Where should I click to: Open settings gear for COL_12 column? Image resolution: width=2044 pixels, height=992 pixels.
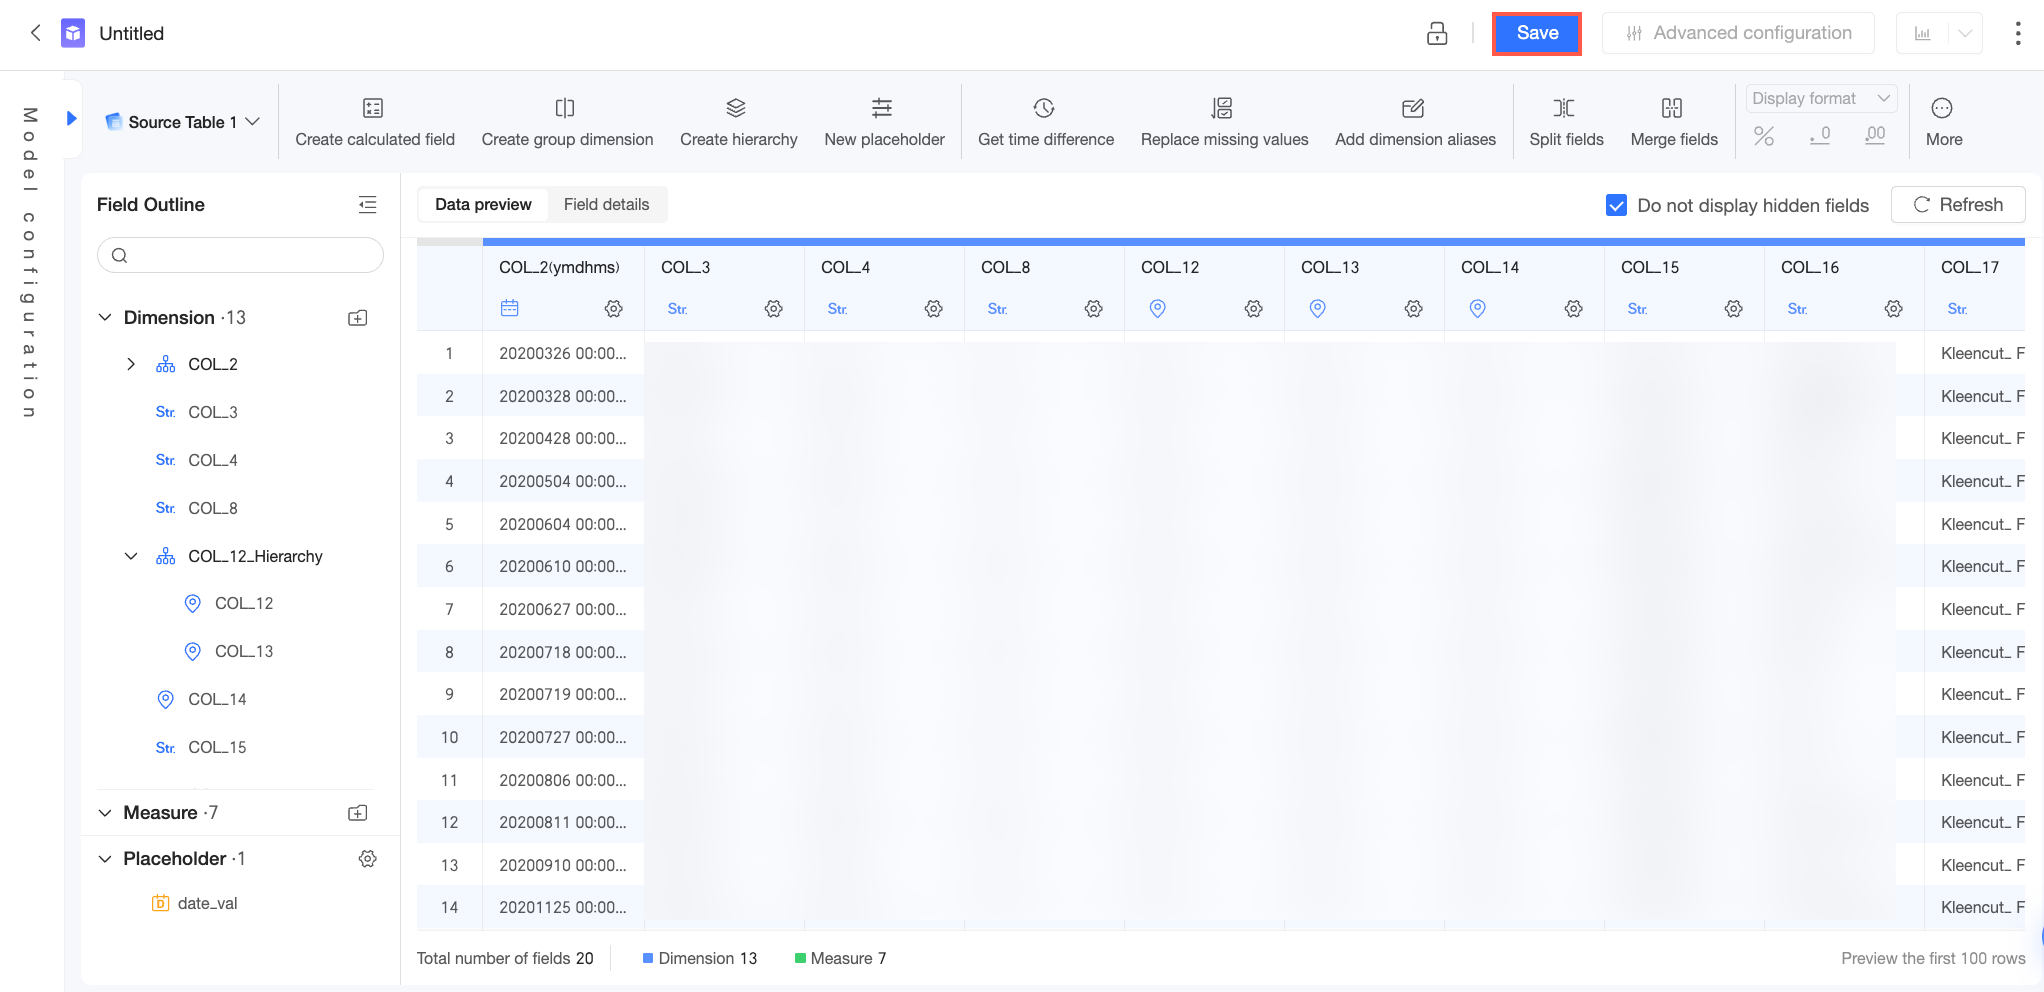point(1254,309)
